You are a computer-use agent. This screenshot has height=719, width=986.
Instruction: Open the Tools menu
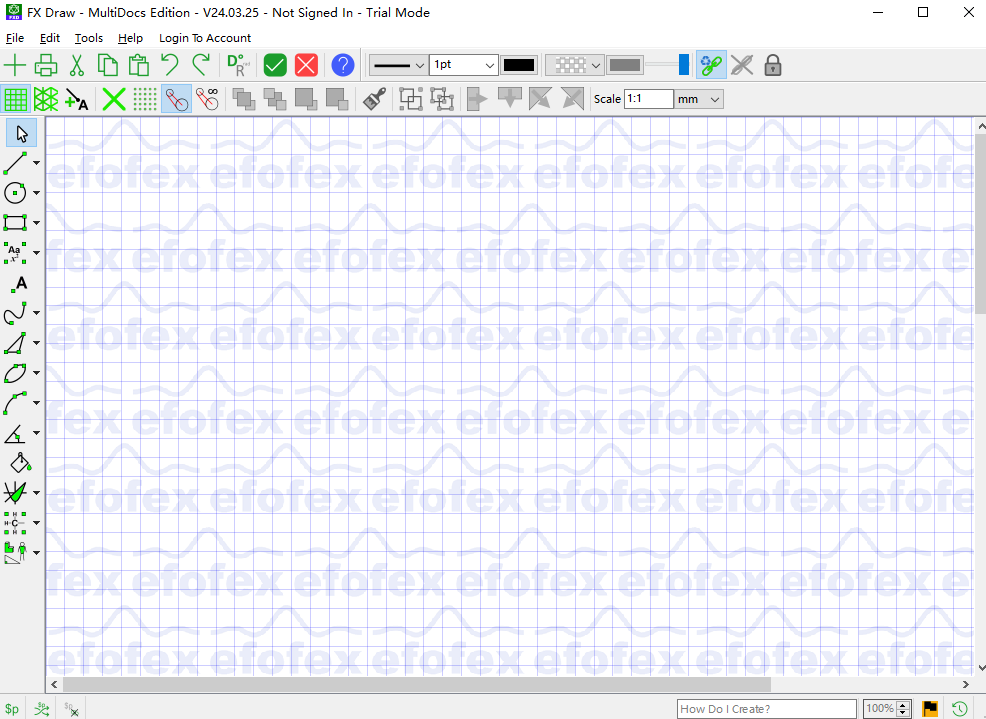click(x=89, y=38)
